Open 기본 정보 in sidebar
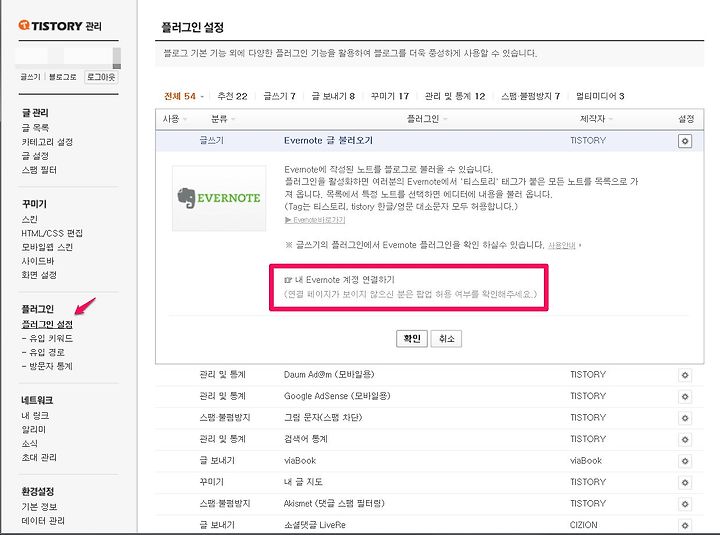Image resolution: width=720 pixels, height=535 pixels. tap(39, 507)
